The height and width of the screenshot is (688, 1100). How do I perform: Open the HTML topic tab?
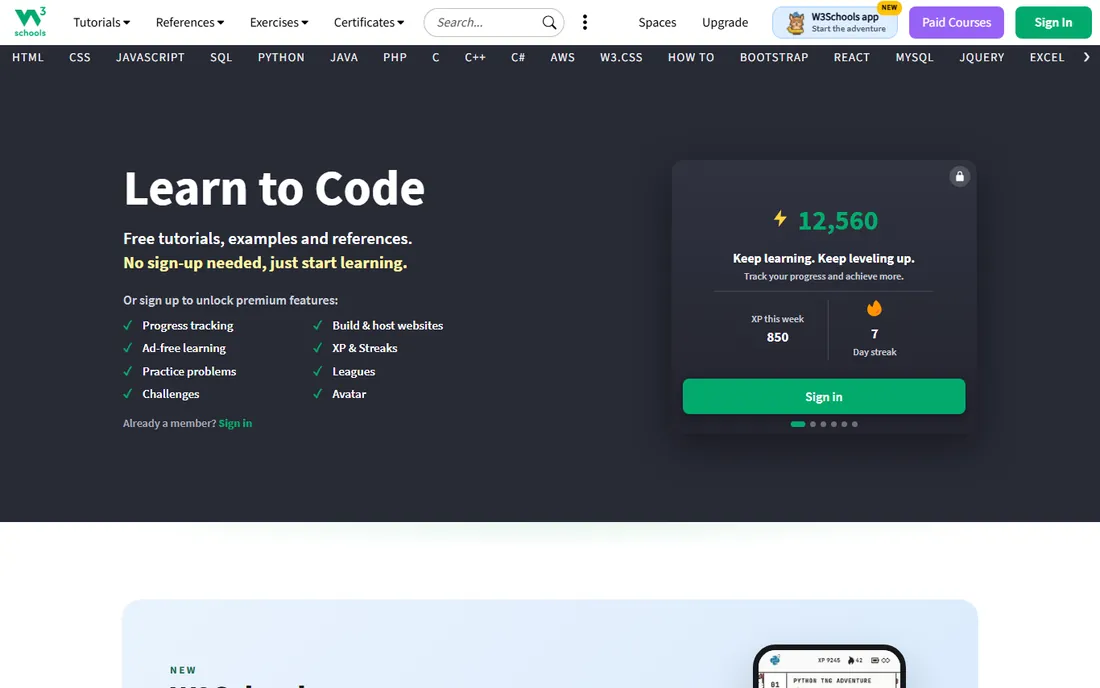28,58
